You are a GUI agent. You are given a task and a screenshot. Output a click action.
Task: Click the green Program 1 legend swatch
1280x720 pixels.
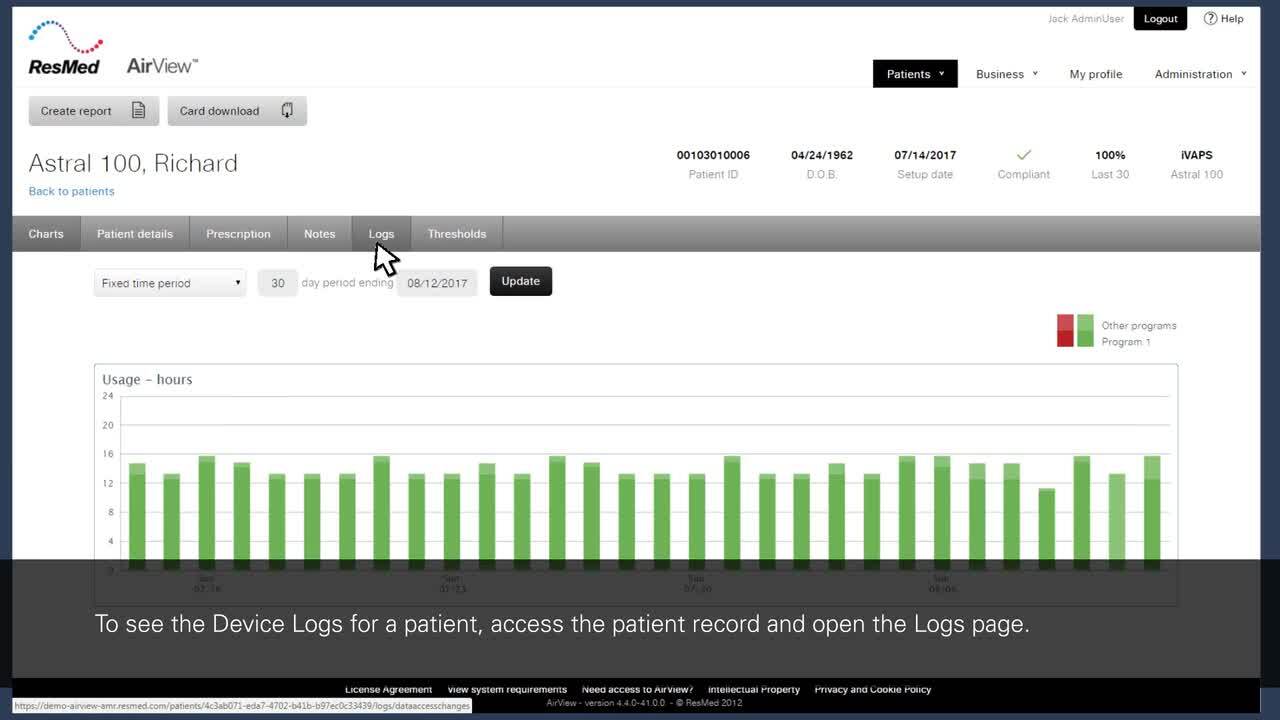click(x=1085, y=331)
